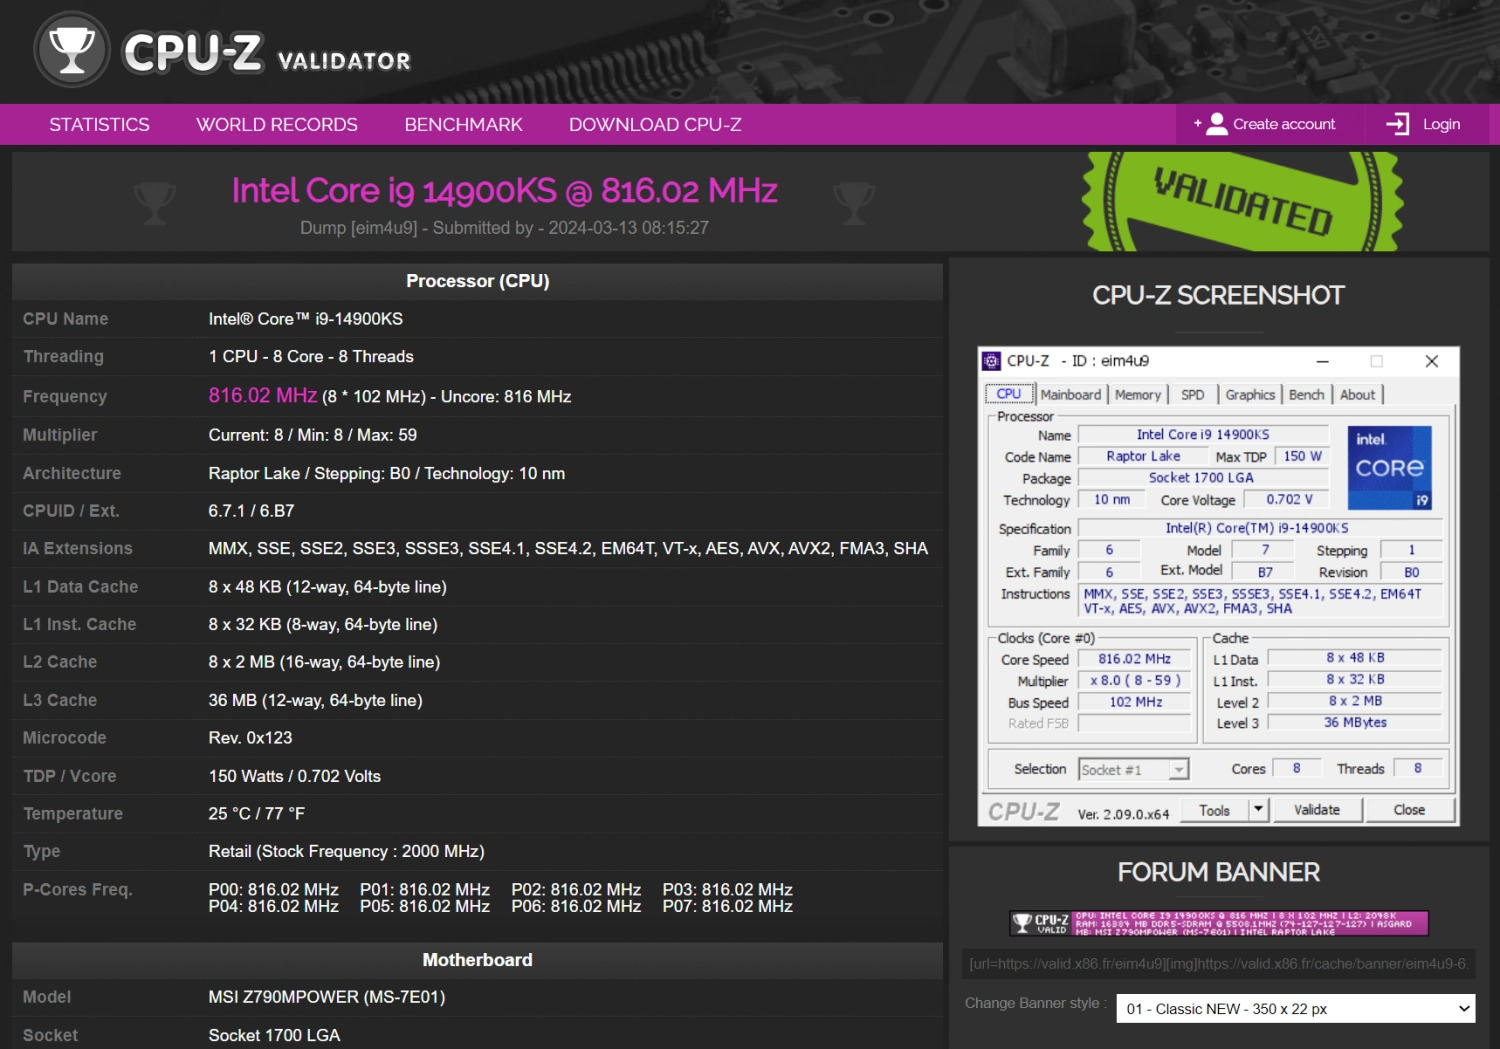This screenshot has height=1049, width=1500.
Task: Click the DOWNLOAD CPU-Z link
Action: [x=655, y=125]
